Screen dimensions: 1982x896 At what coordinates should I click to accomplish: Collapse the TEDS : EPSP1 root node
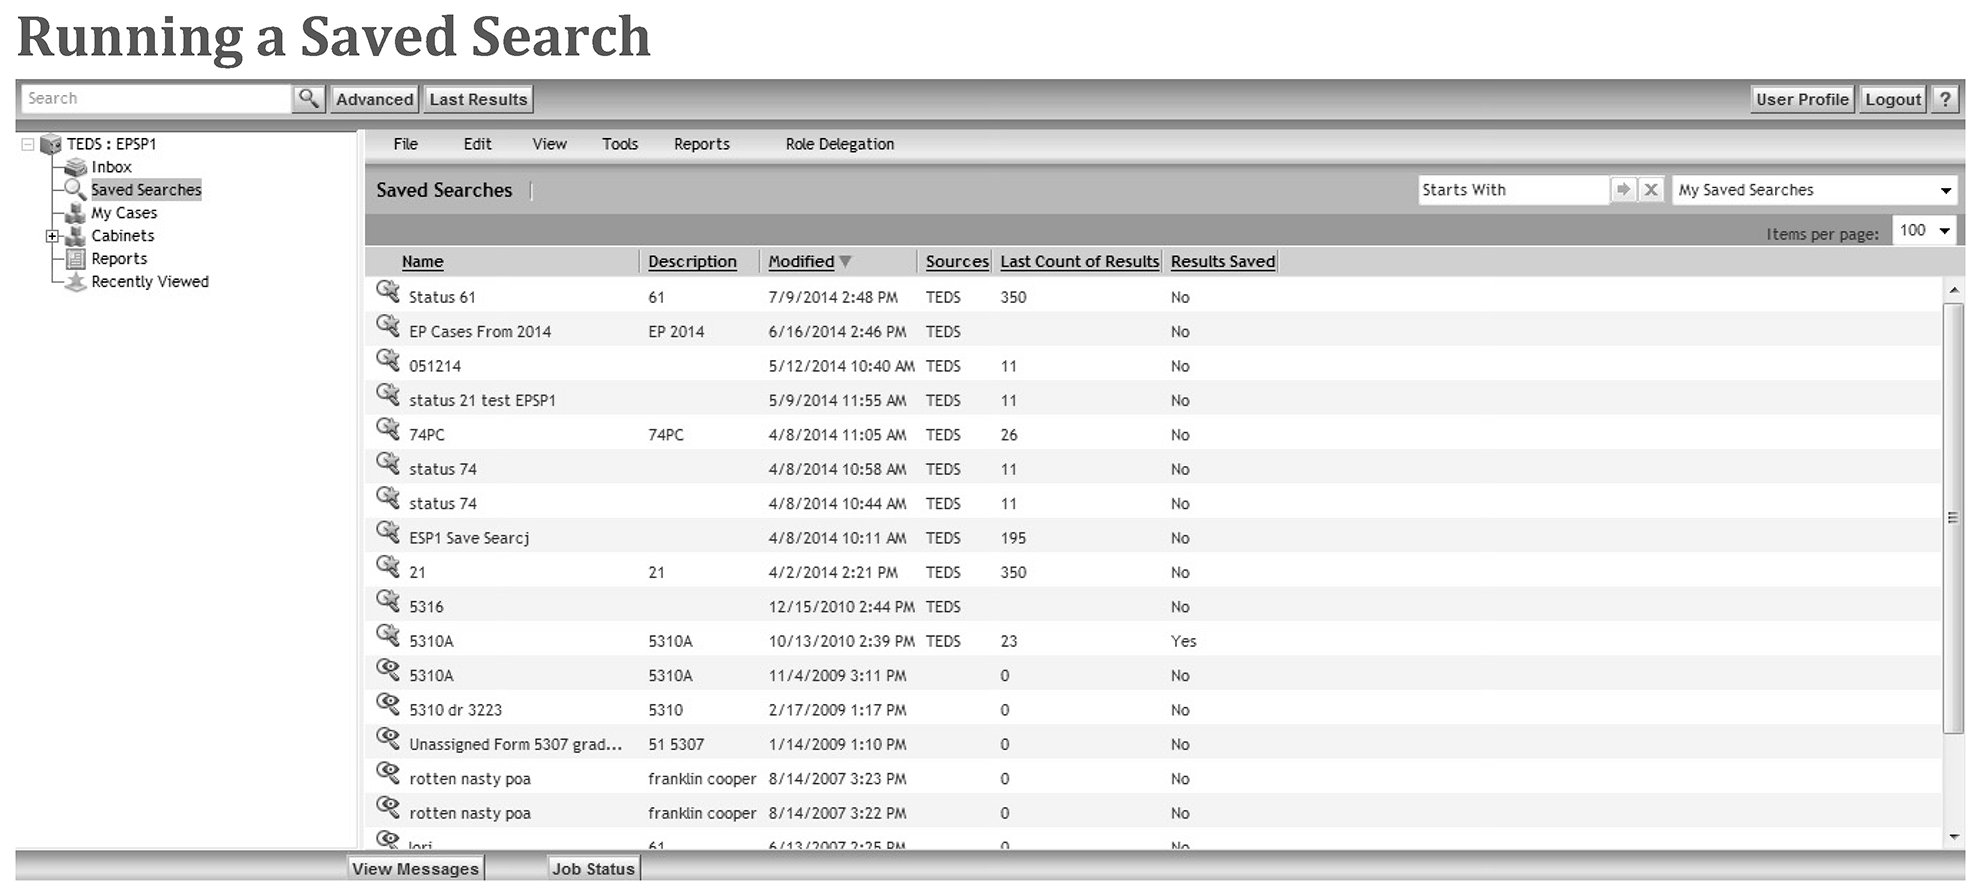pyautogui.click(x=28, y=144)
